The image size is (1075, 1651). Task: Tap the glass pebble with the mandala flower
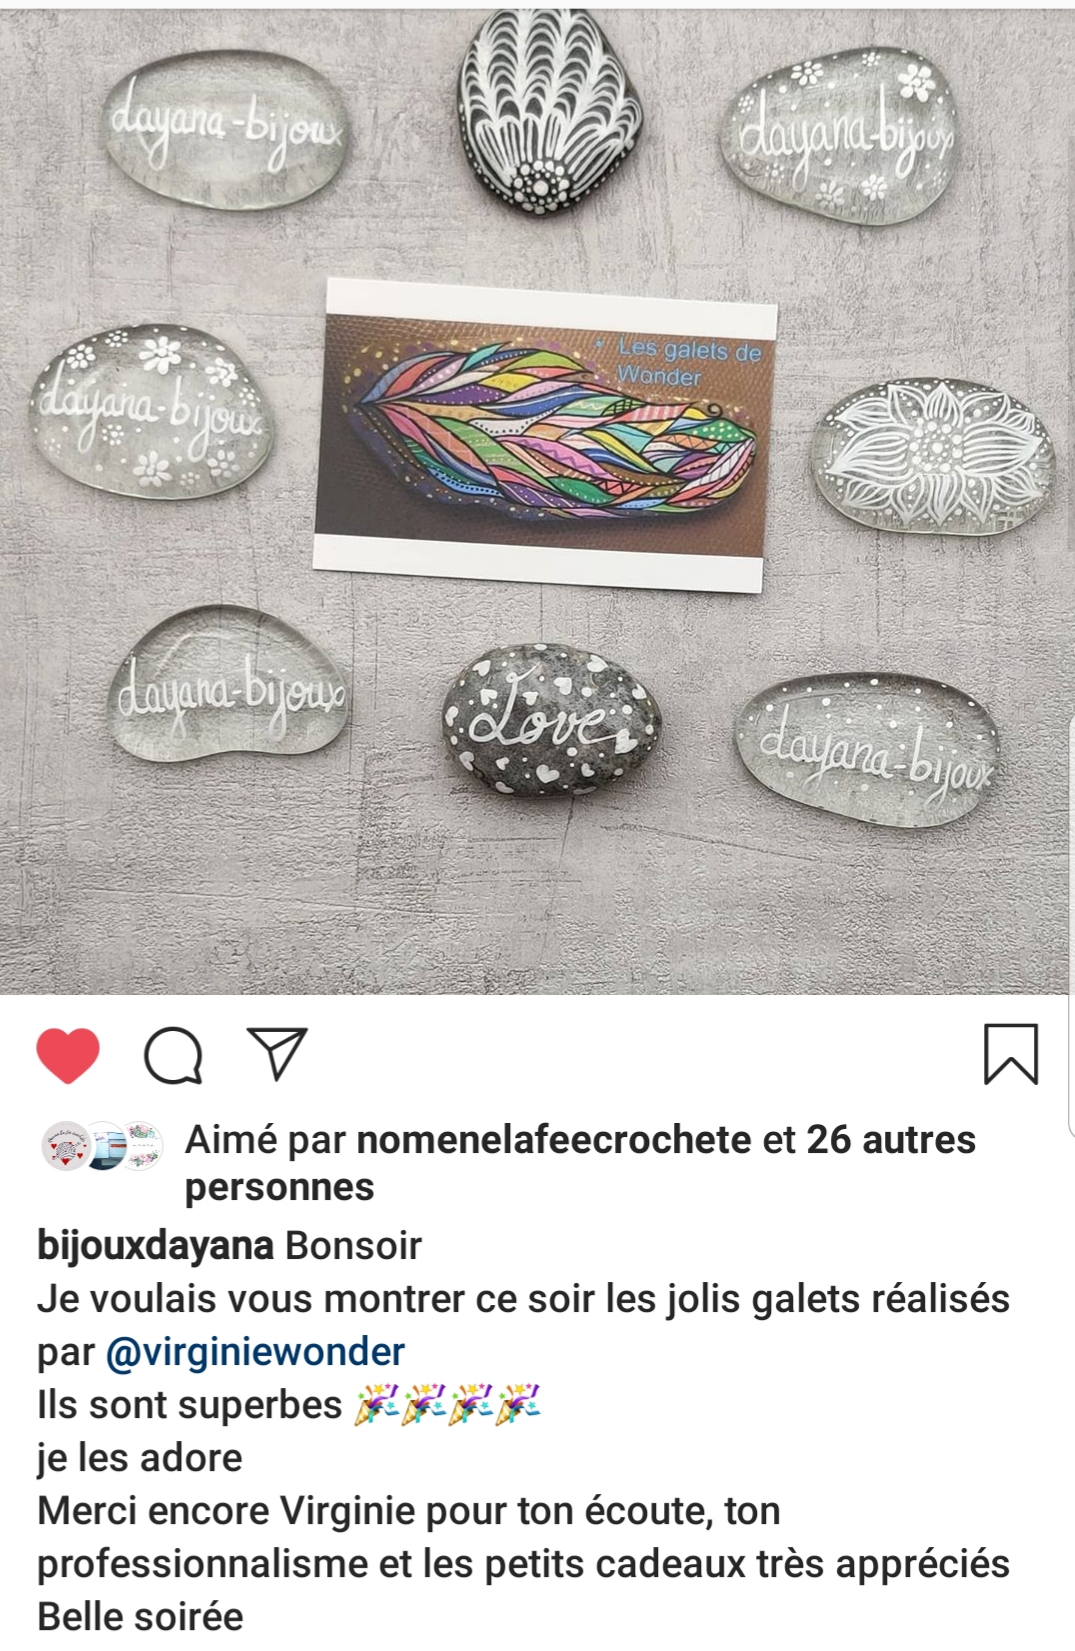point(932,456)
